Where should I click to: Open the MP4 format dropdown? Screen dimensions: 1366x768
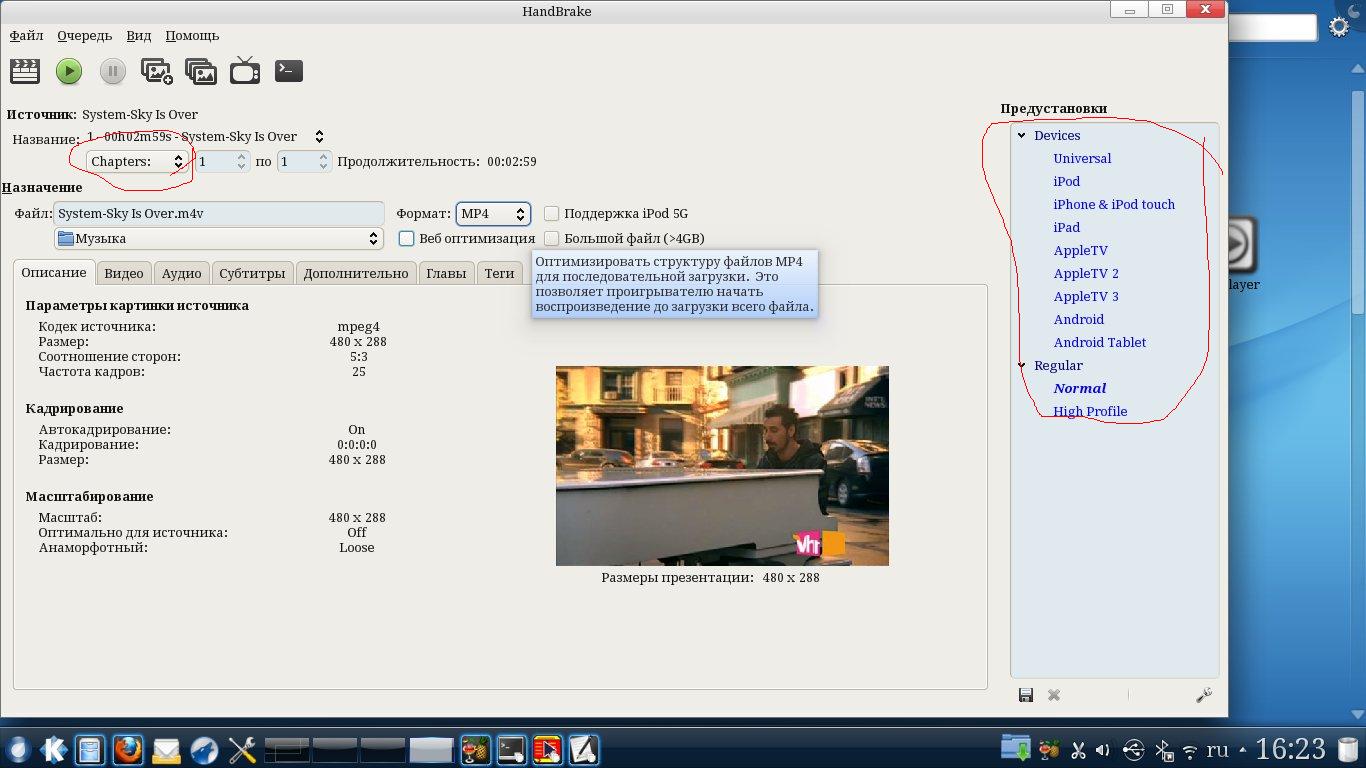point(493,213)
